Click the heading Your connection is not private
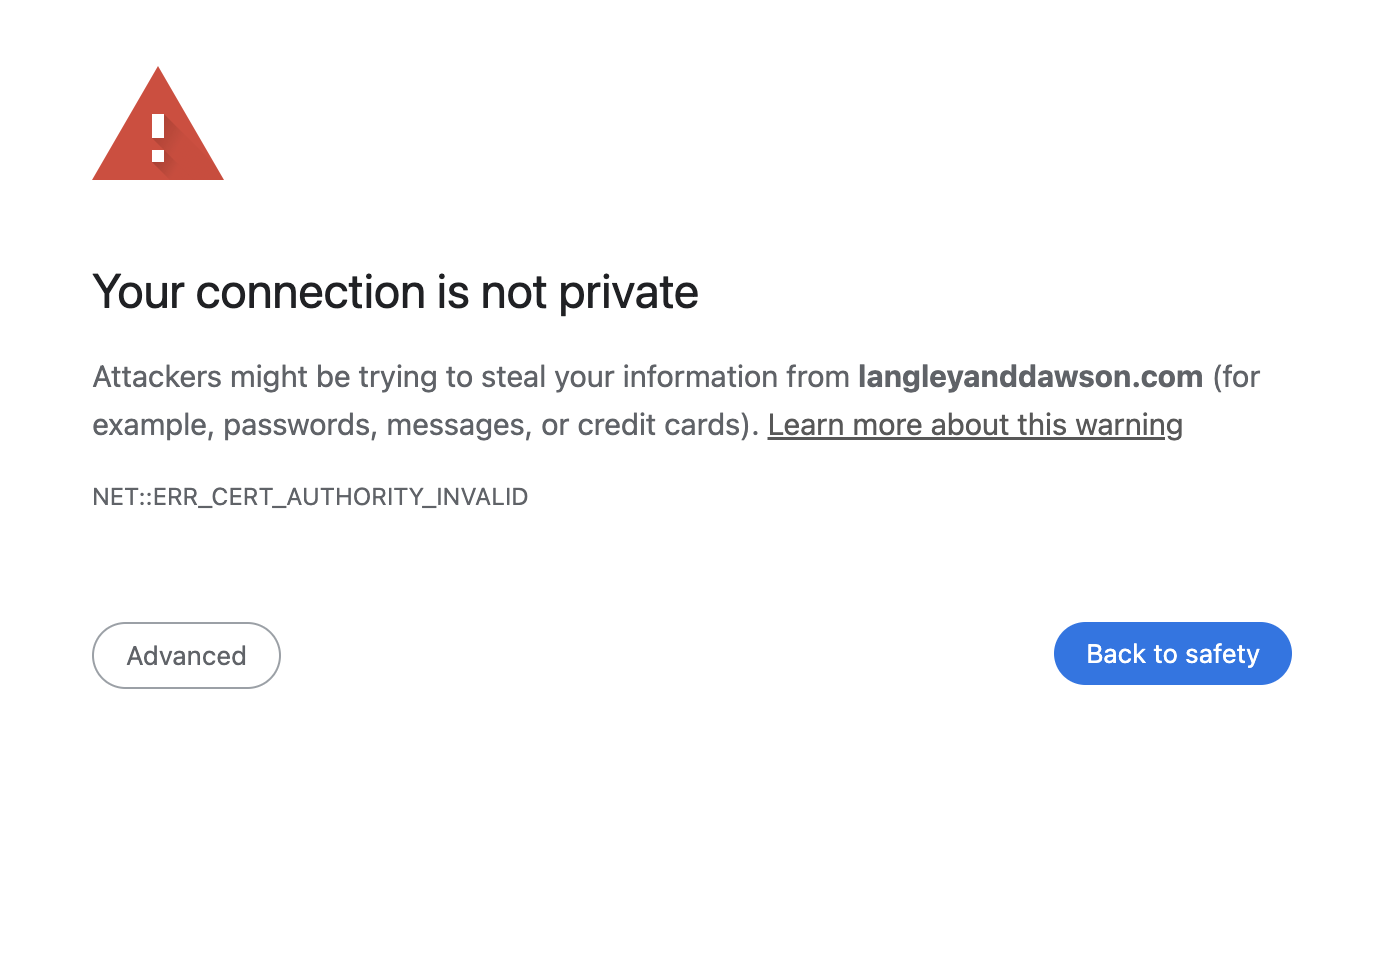The height and width of the screenshot is (956, 1390). [x=395, y=292]
